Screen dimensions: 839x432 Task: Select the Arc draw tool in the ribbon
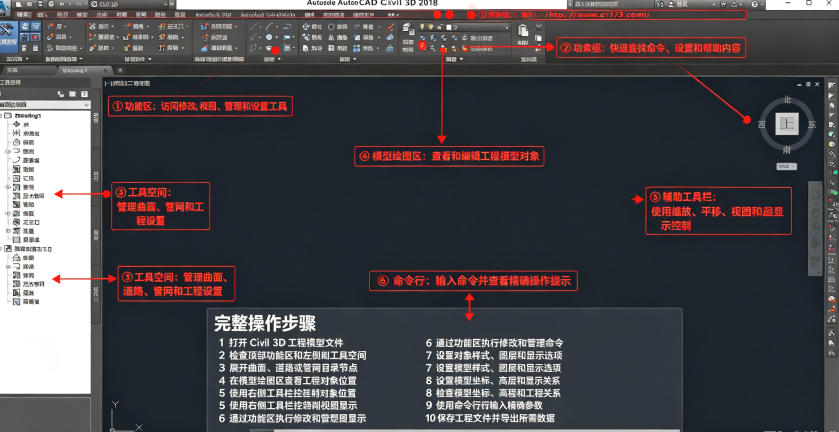coord(270,26)
